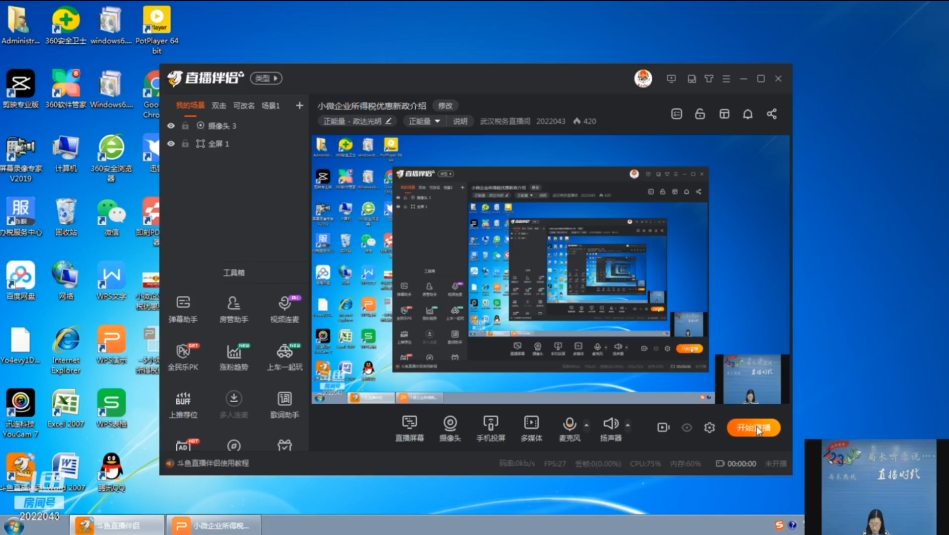Open the 房管助手 tool

pyautogui.click(x=234, y=308)
